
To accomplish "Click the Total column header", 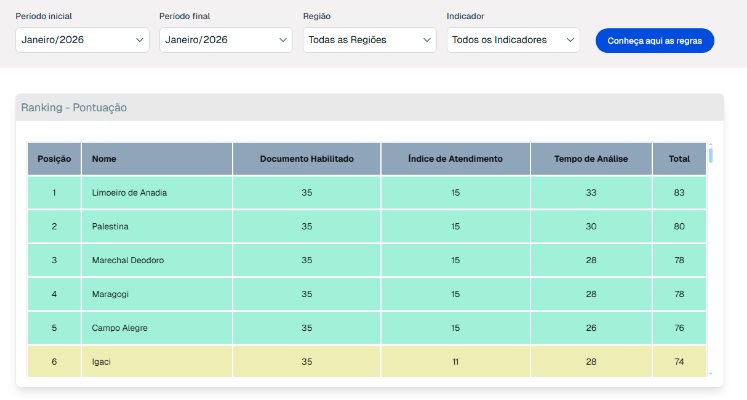I will coord(679,159).
